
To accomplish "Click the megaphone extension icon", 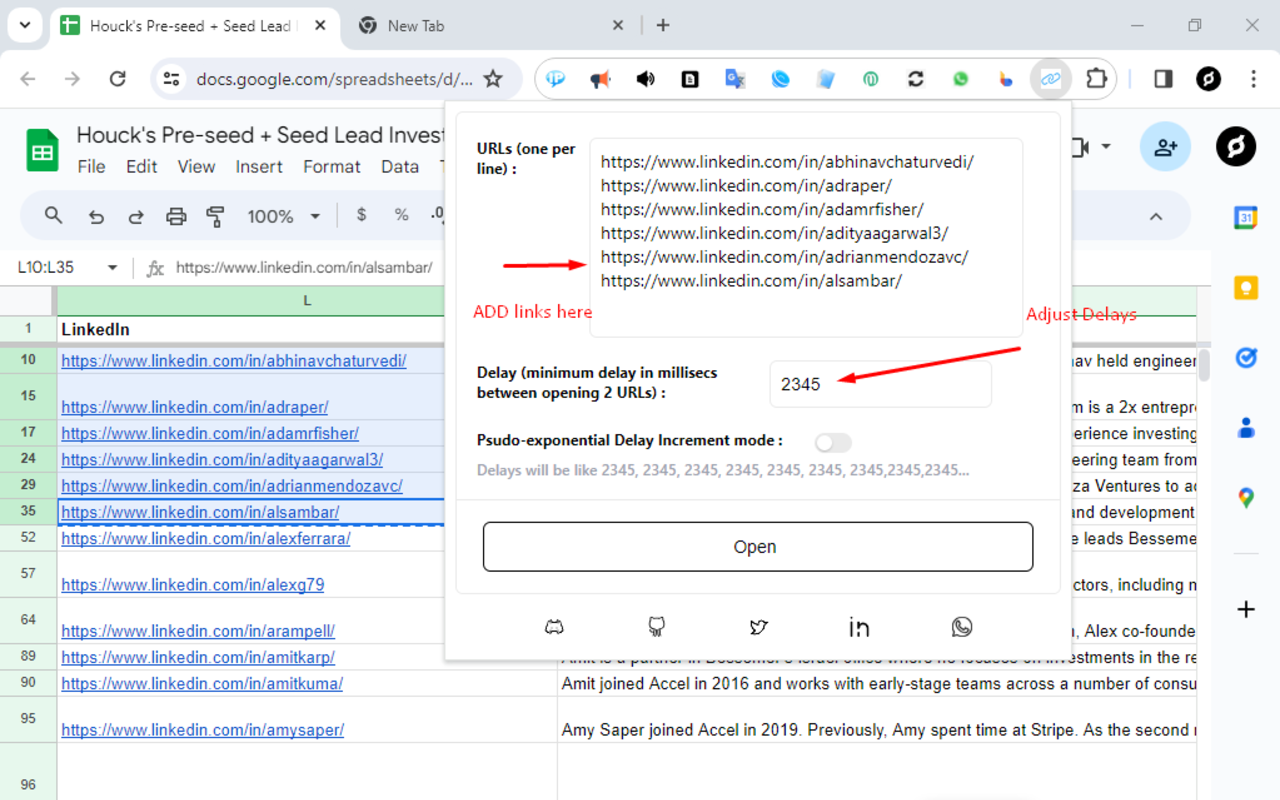I will pos(600,79).
